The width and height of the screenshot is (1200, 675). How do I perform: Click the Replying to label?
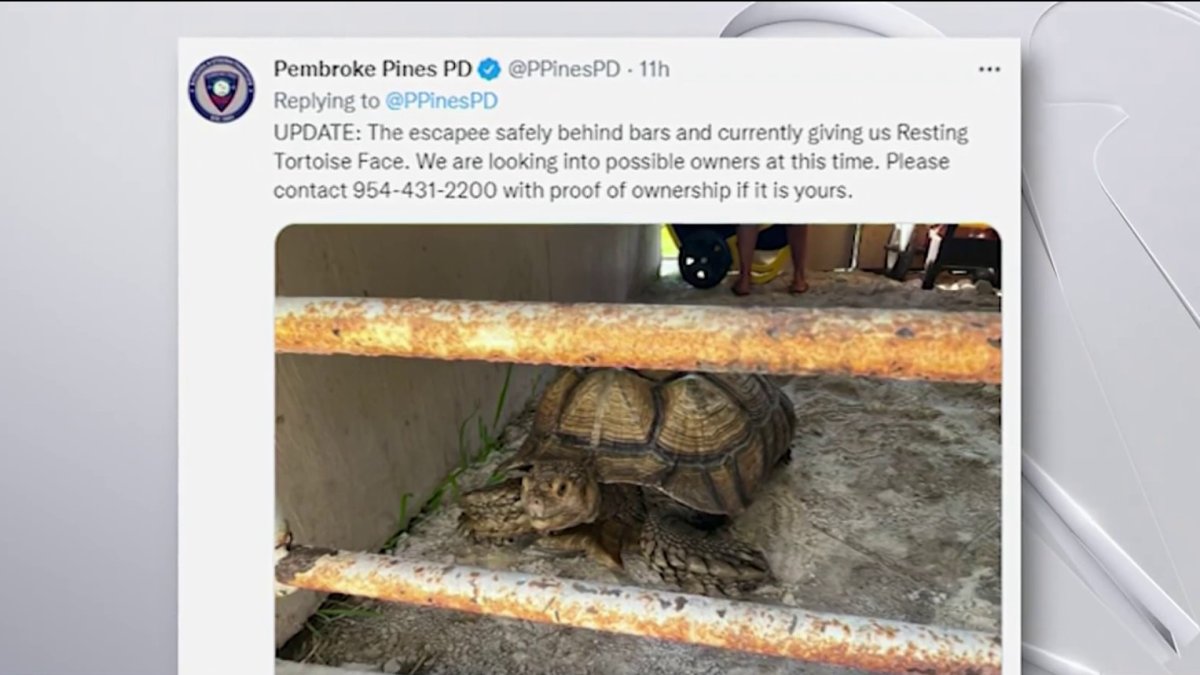tap(327, 101)
